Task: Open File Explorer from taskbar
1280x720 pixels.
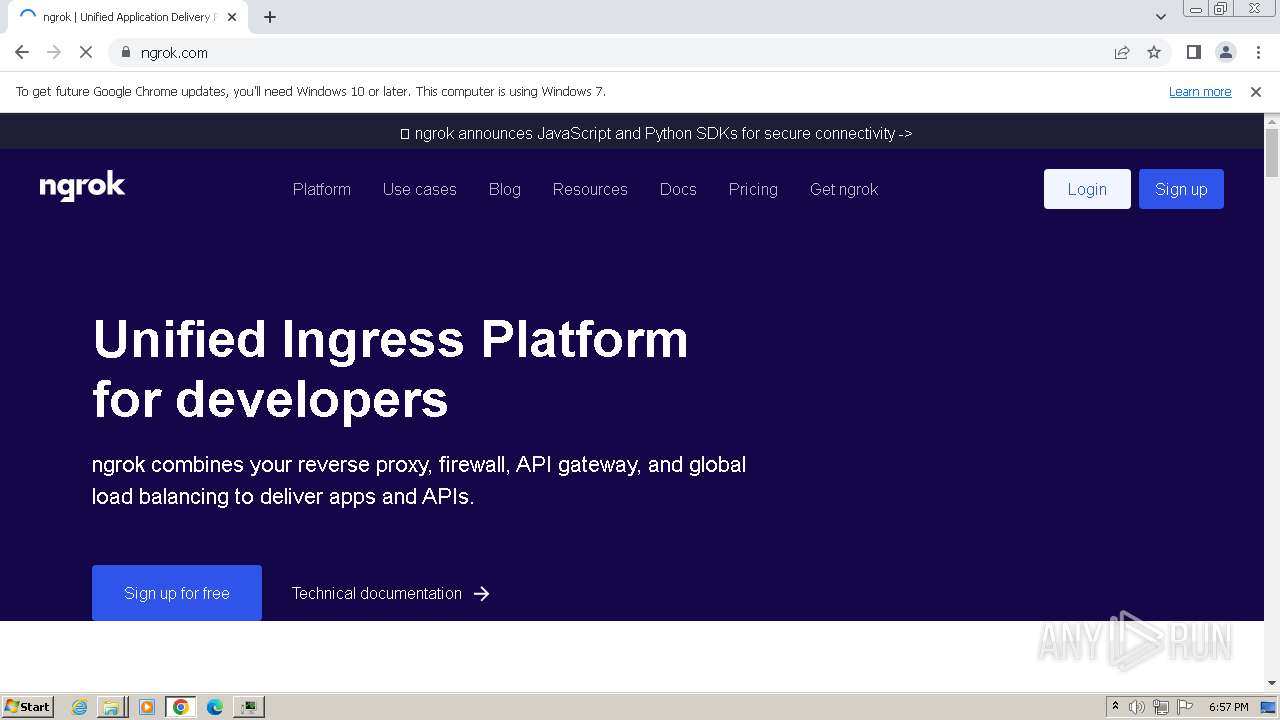Action: [x=111, y=707]
